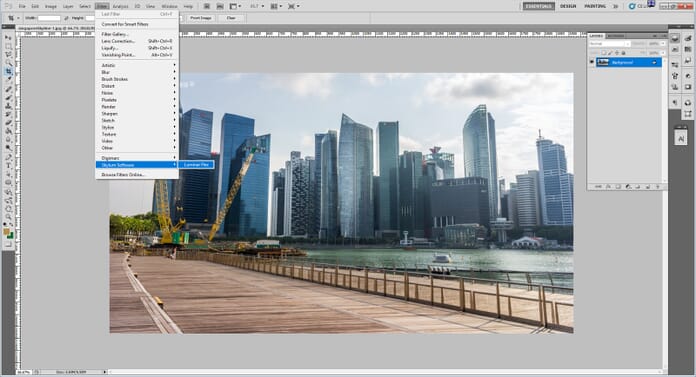Viewport: 696px width, 377px height.
Task: Expand the Distort filter submenu
Action: click(x=137, y=86)
